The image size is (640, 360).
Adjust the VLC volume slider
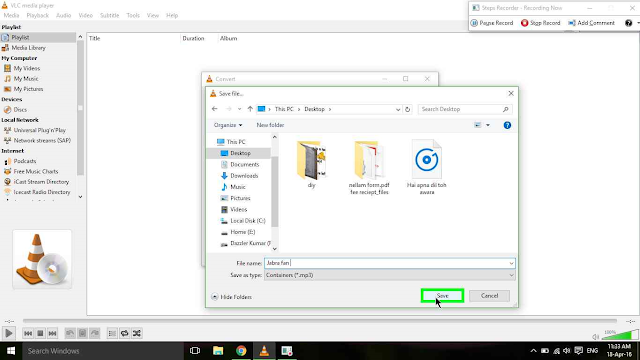[x=620, y=335]
